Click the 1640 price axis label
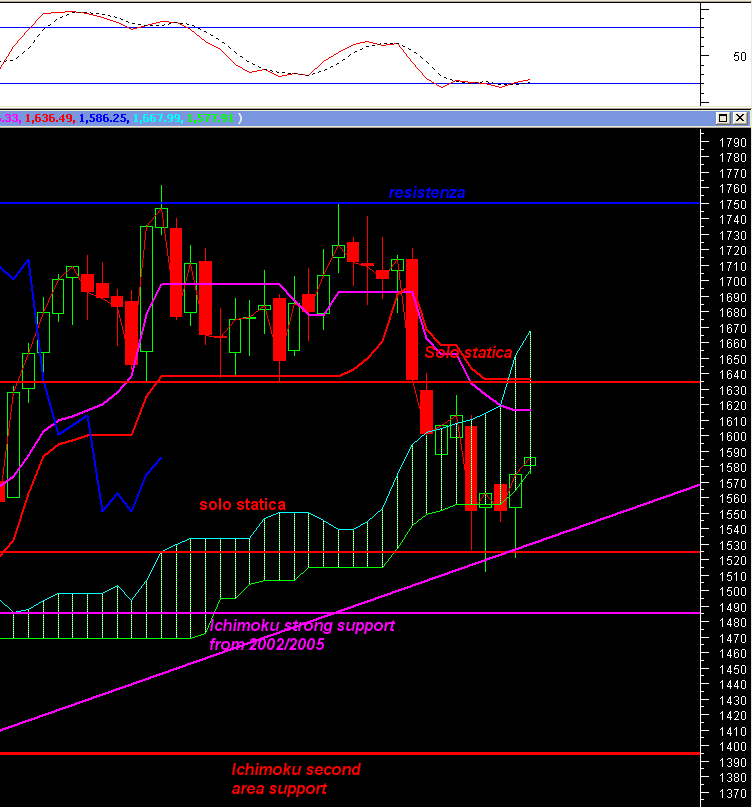This screenshot has width=753, height=807. 732,375
